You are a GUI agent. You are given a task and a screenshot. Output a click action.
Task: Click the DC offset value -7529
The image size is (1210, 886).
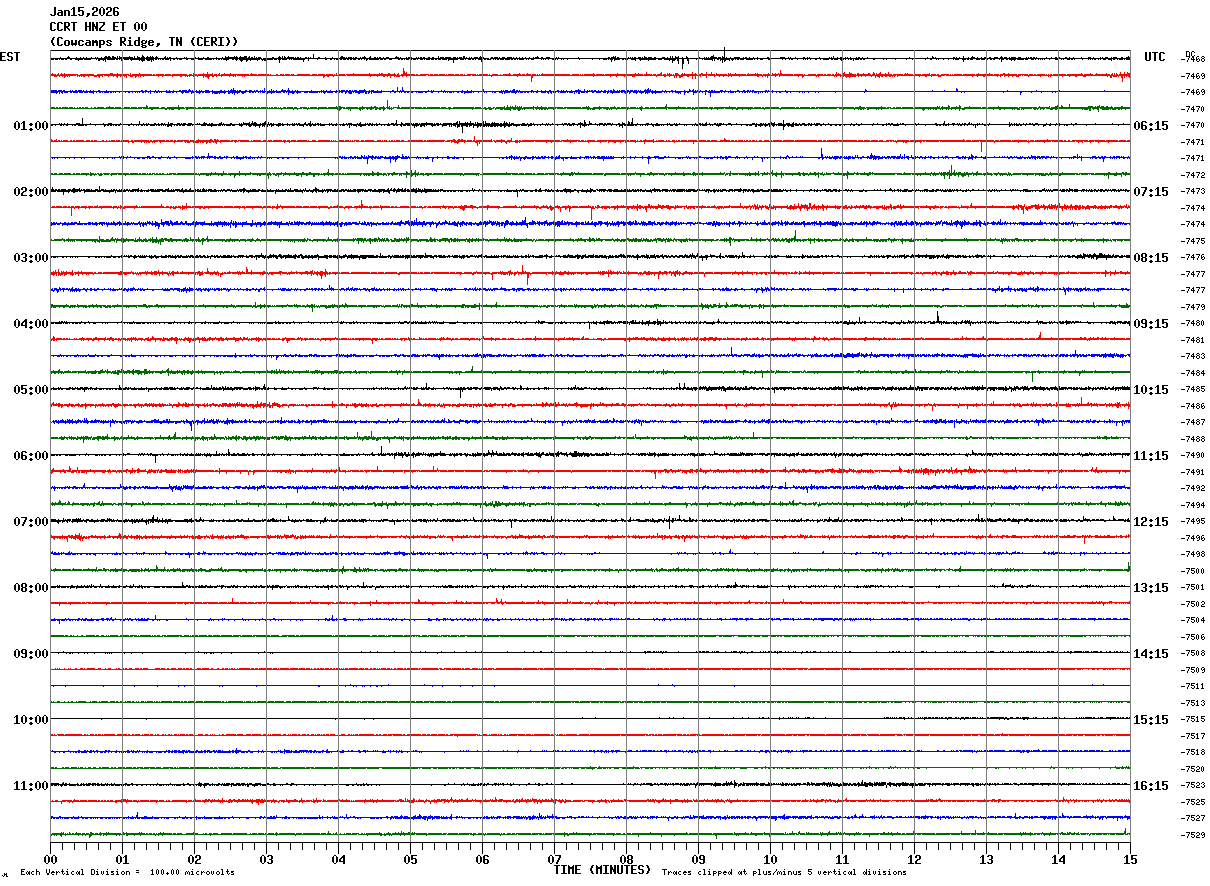(x=1193, y=835)
